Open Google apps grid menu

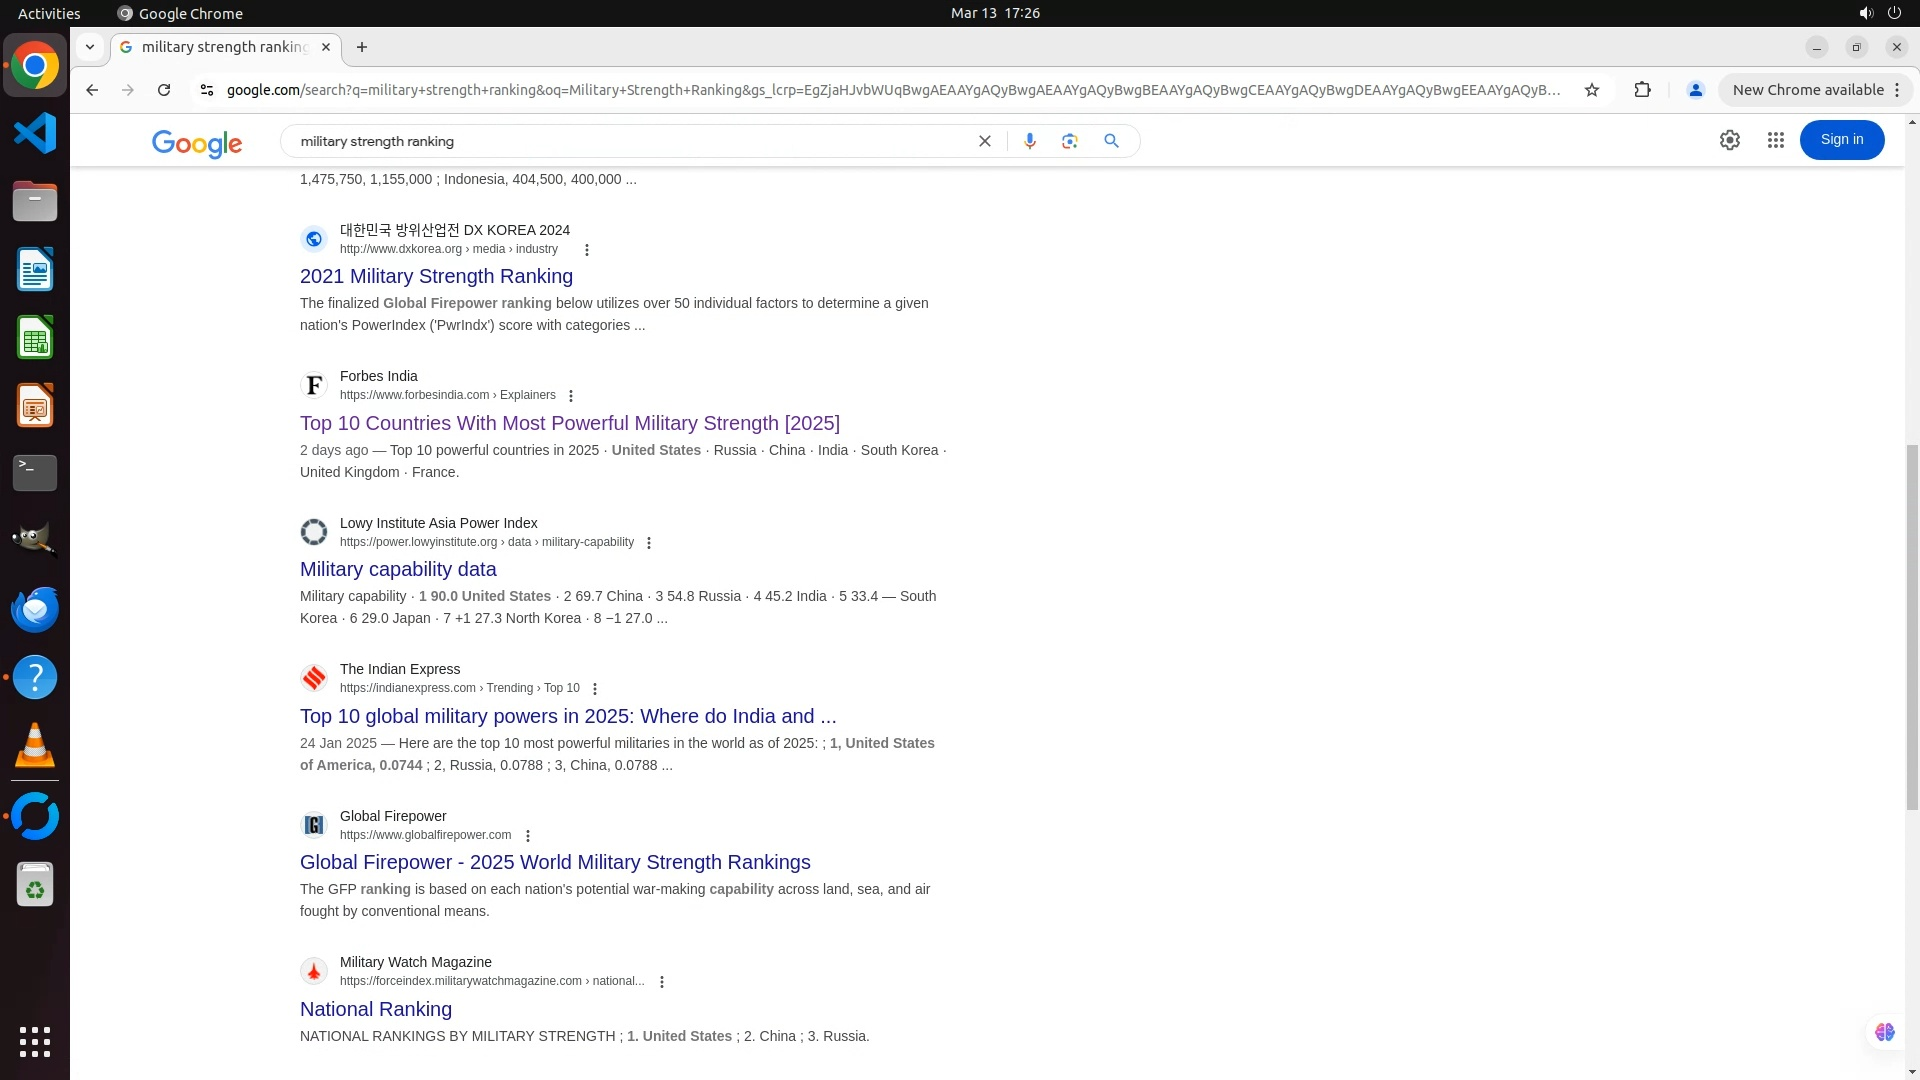pos(1775,141)
